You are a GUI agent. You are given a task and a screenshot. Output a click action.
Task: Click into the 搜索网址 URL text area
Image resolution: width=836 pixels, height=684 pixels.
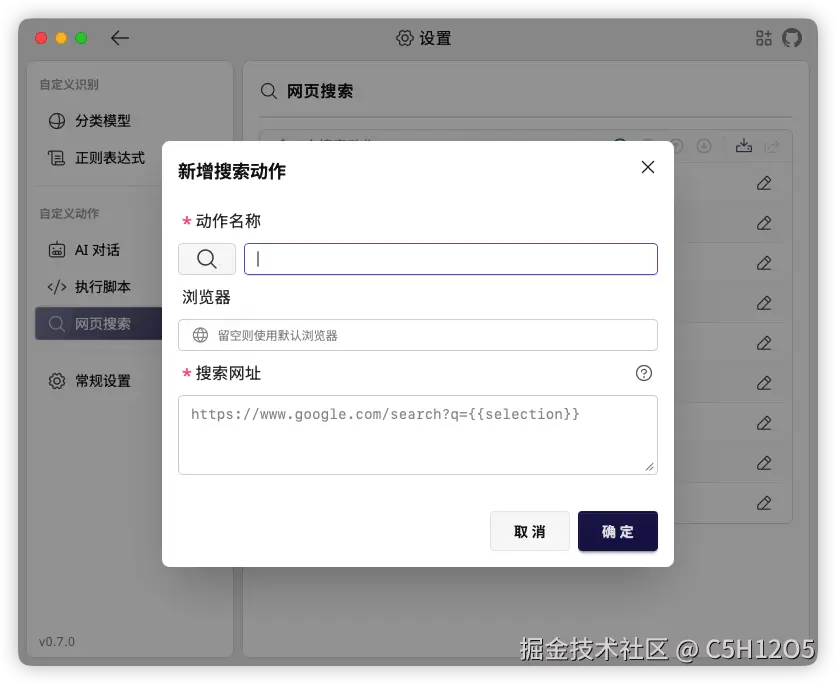pos(418,434)
